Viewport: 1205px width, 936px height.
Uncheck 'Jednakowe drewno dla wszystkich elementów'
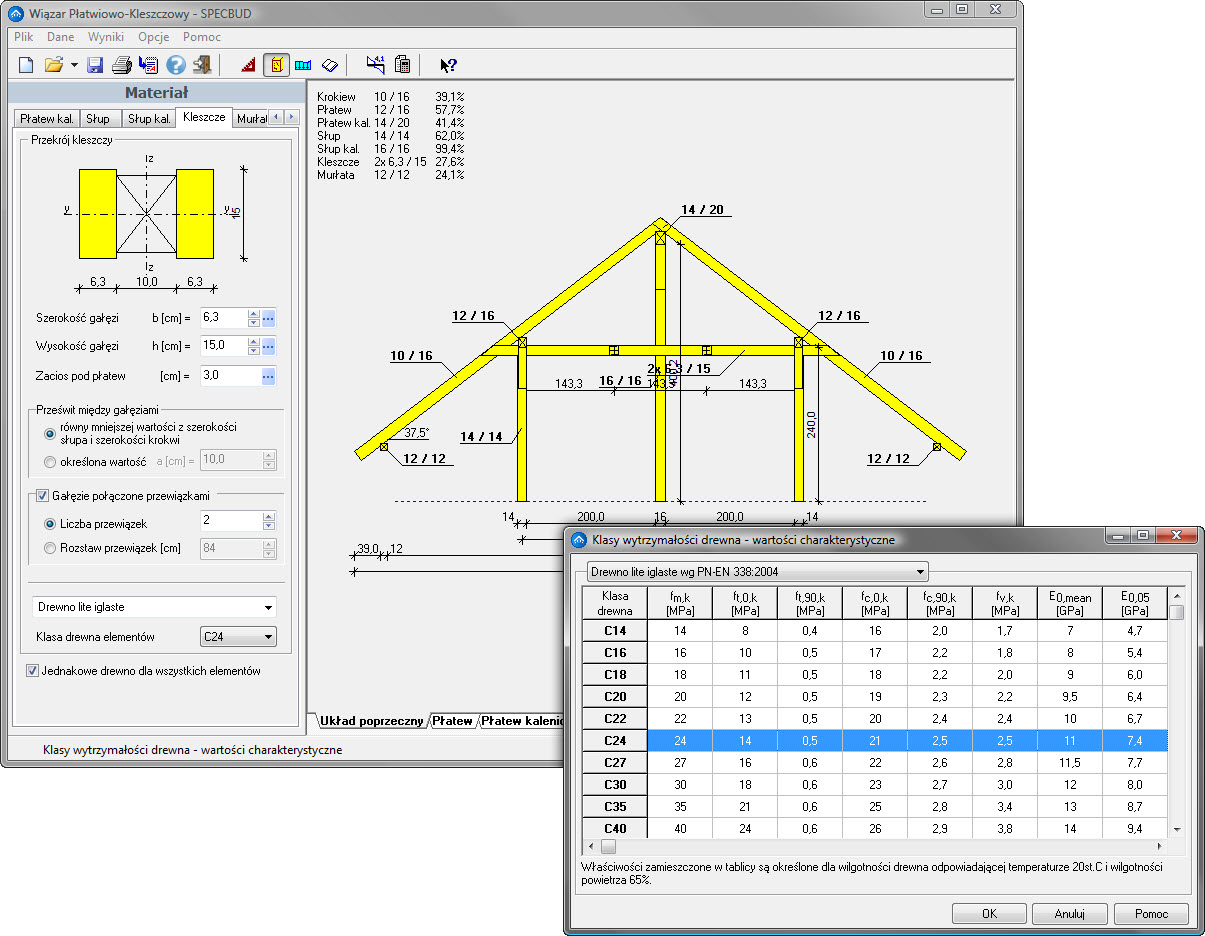[x=33, y=671]
